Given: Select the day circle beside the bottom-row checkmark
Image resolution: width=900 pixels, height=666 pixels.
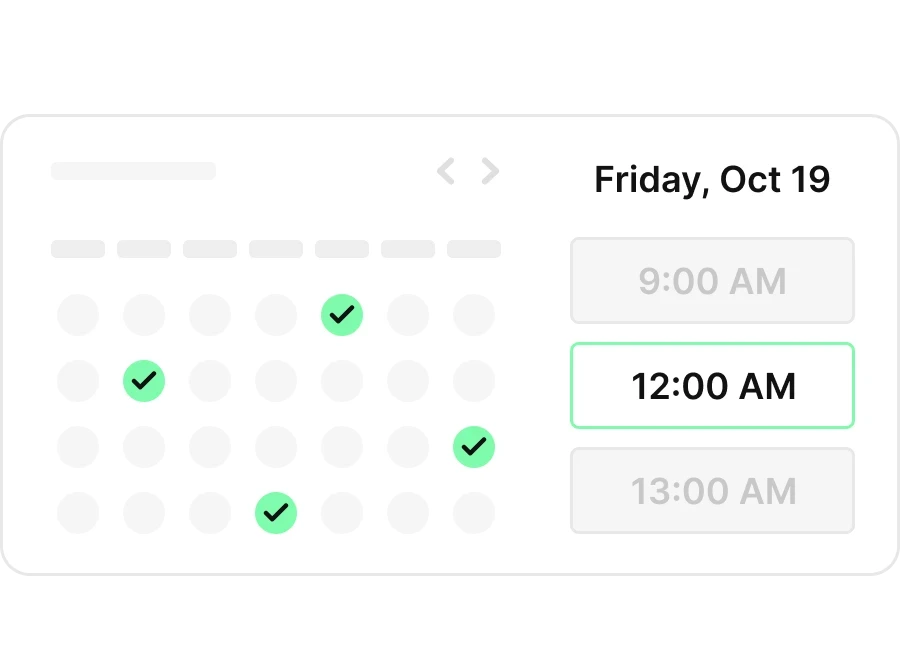Looking at the screenshot, I should [342, 513].
